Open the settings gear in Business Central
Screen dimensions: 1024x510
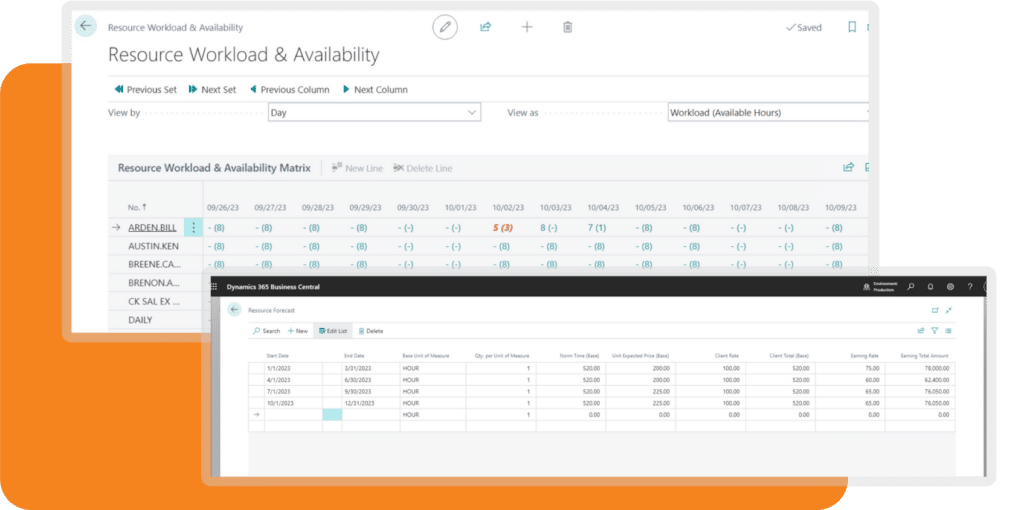point(950,287)
